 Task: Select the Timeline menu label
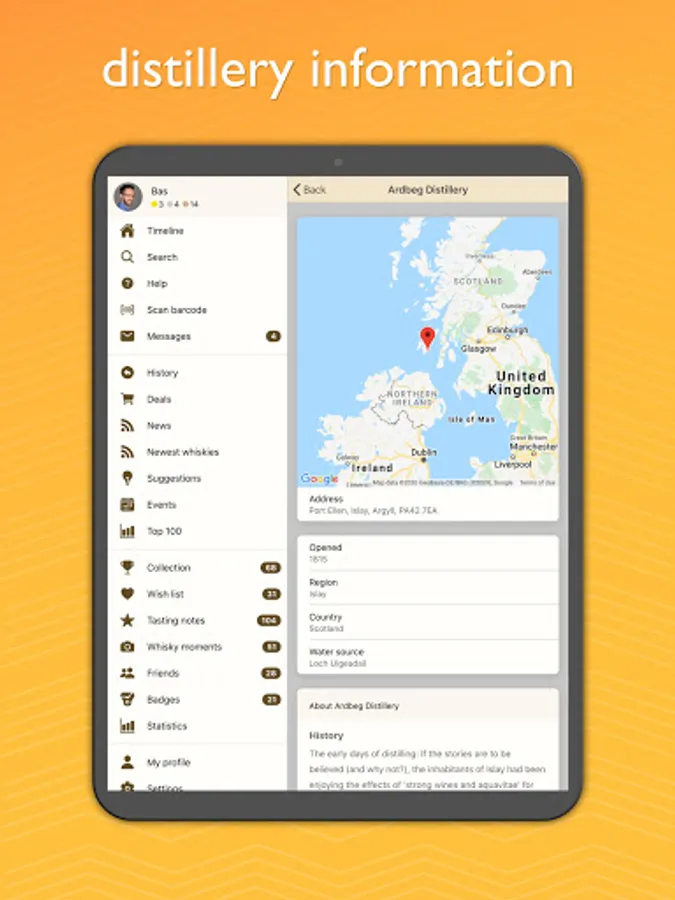coord(165,231)
